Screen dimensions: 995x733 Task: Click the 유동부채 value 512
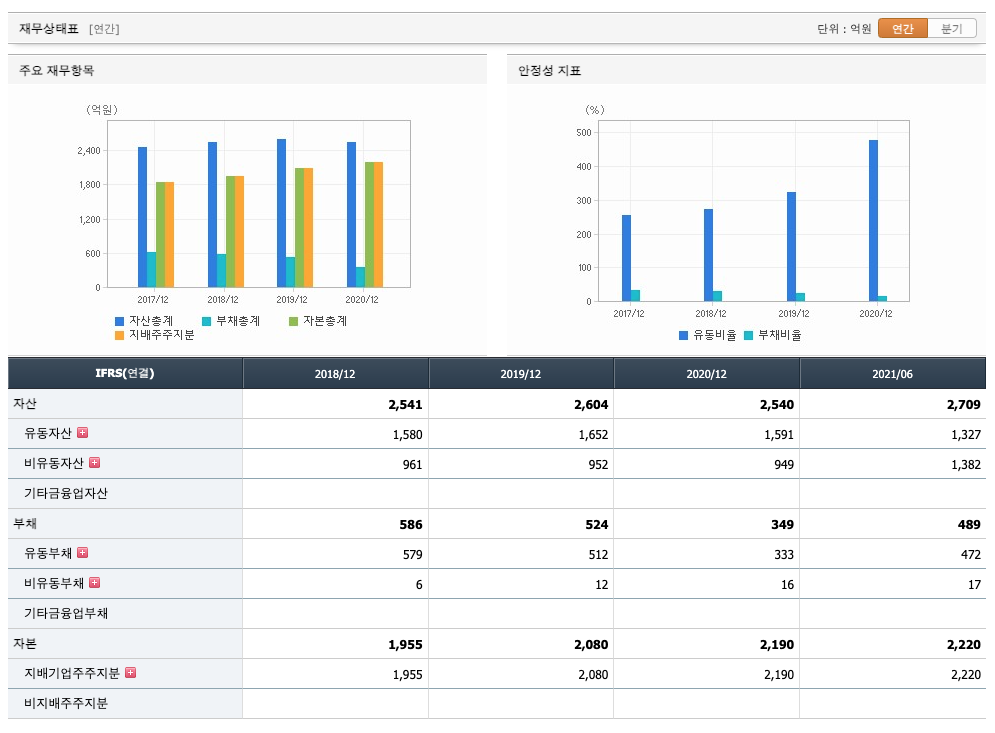(598, 555)
